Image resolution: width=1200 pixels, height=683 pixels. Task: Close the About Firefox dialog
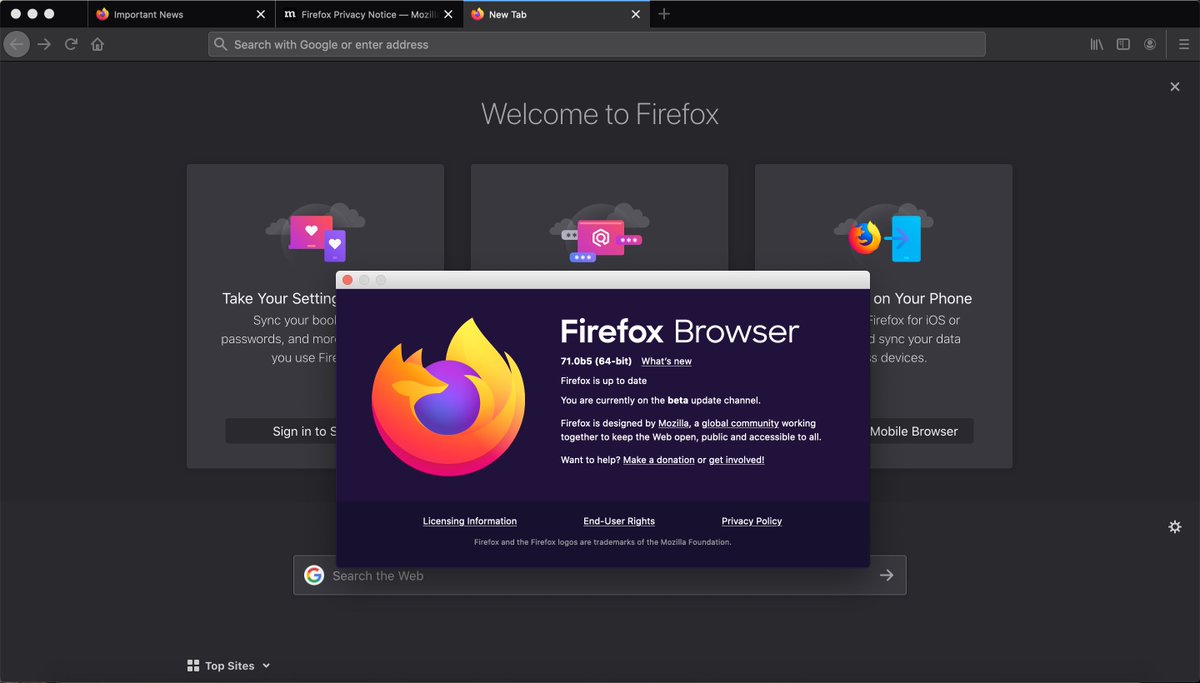pyautogui.click(x=347, y=280)
